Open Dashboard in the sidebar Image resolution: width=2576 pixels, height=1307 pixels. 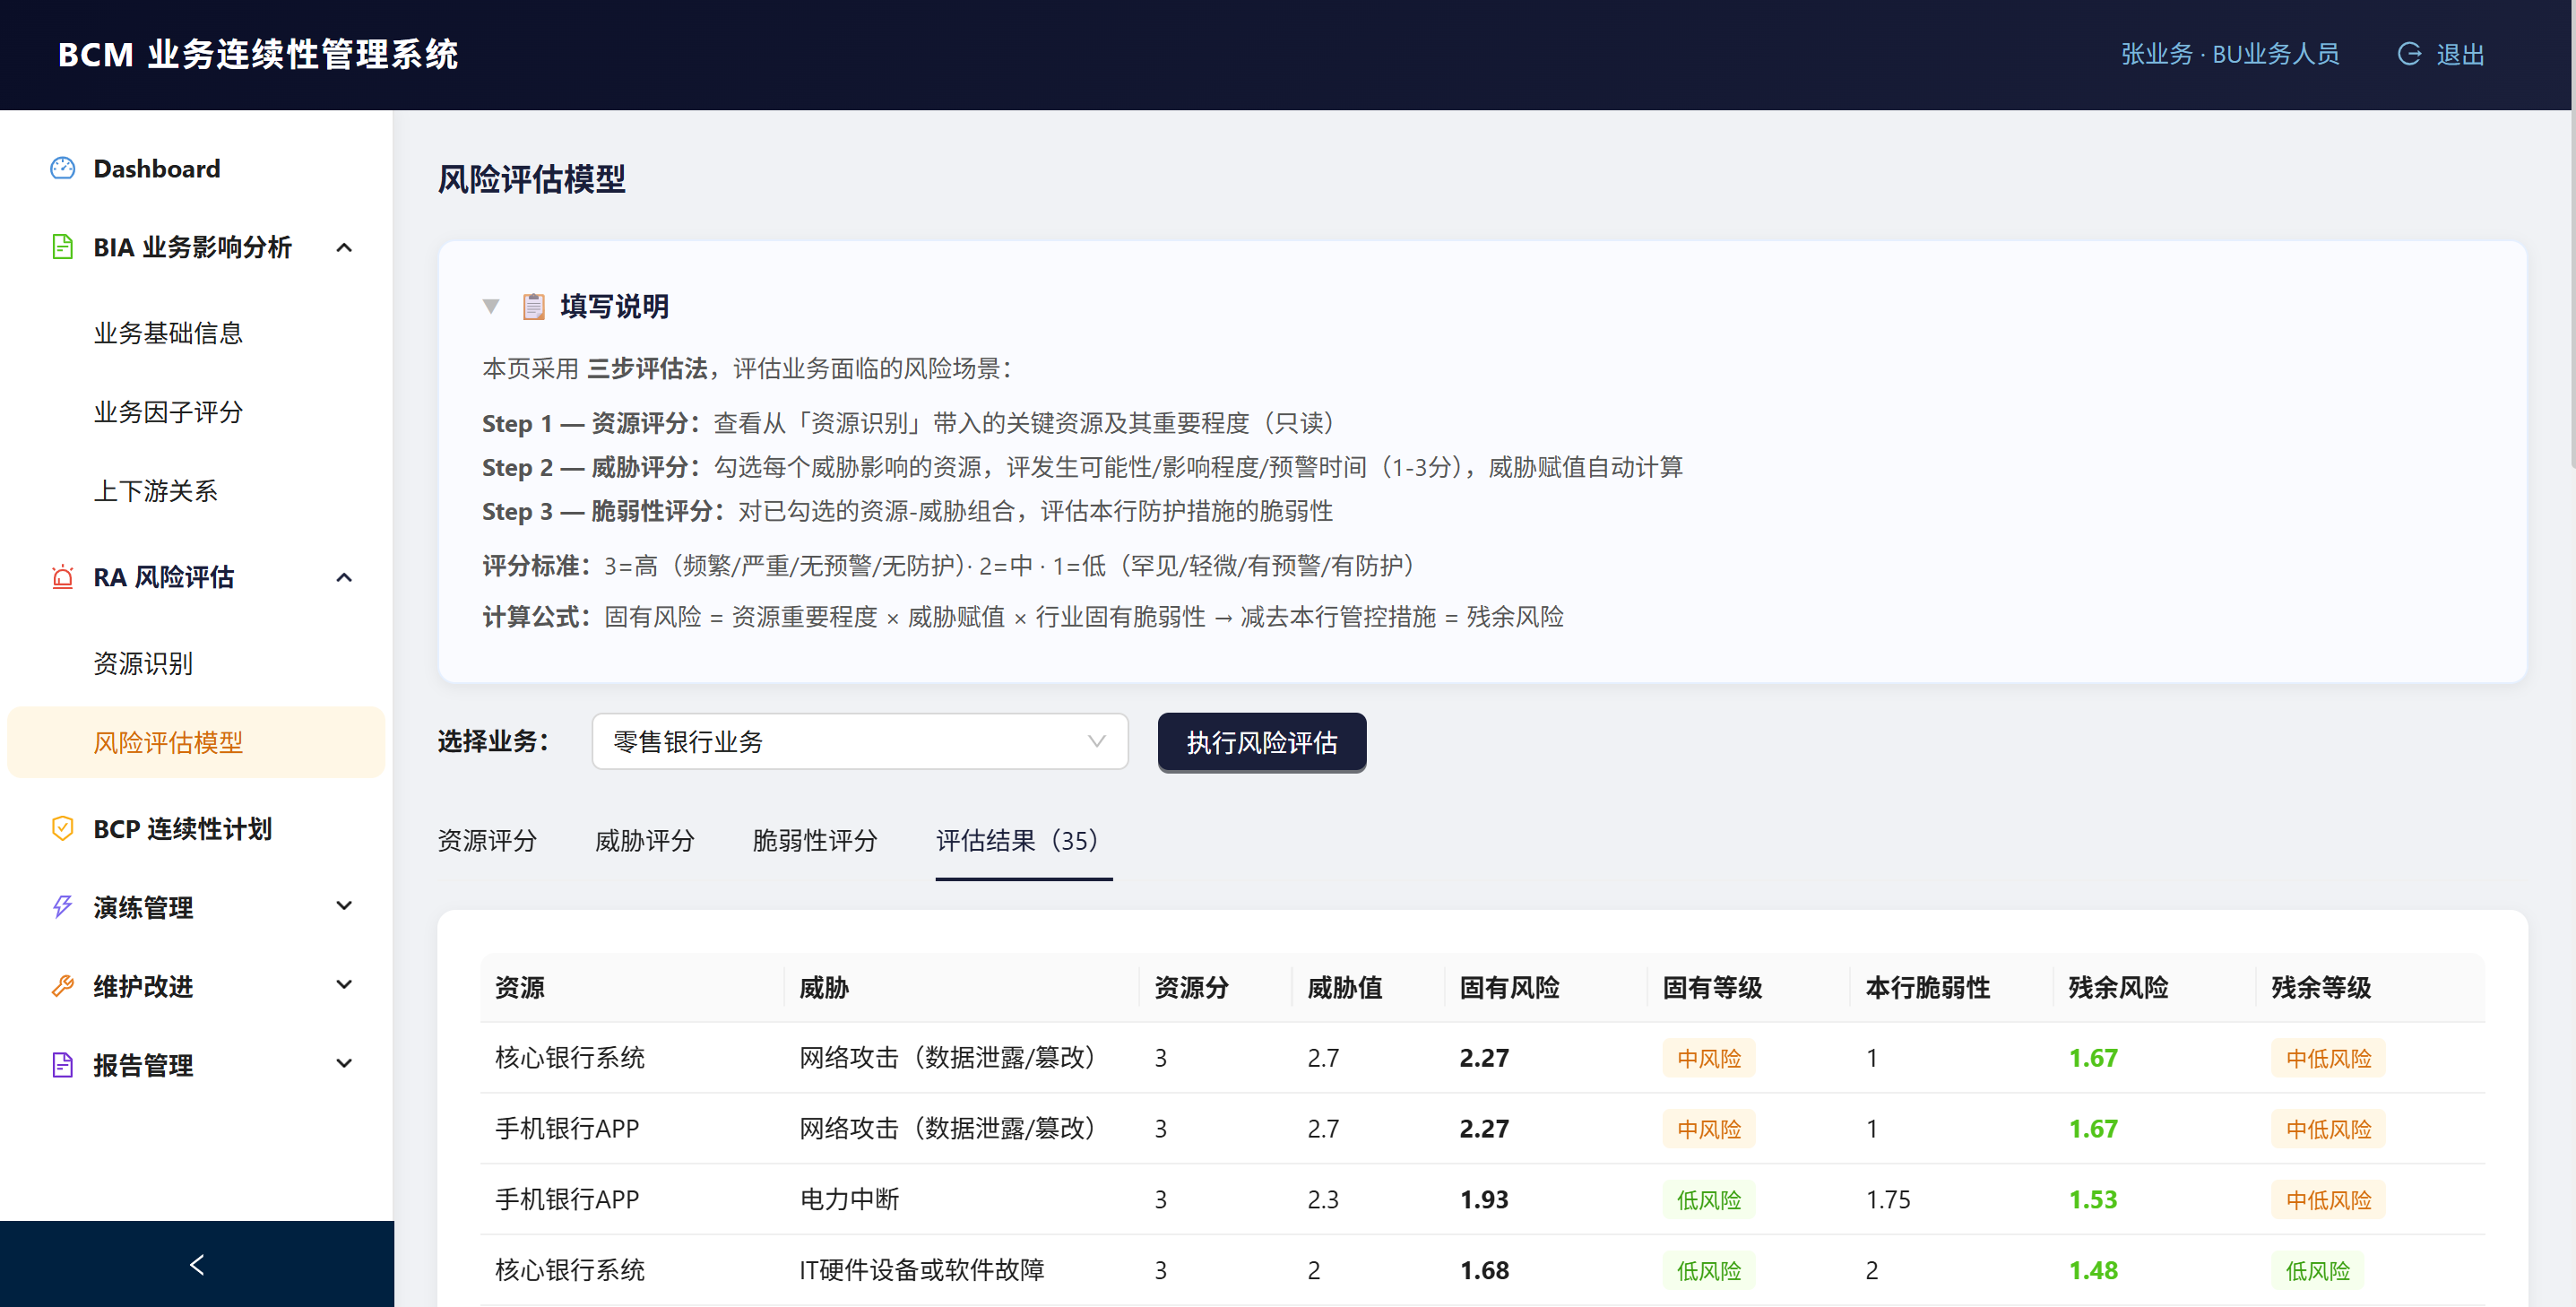[x=196, y=168]
